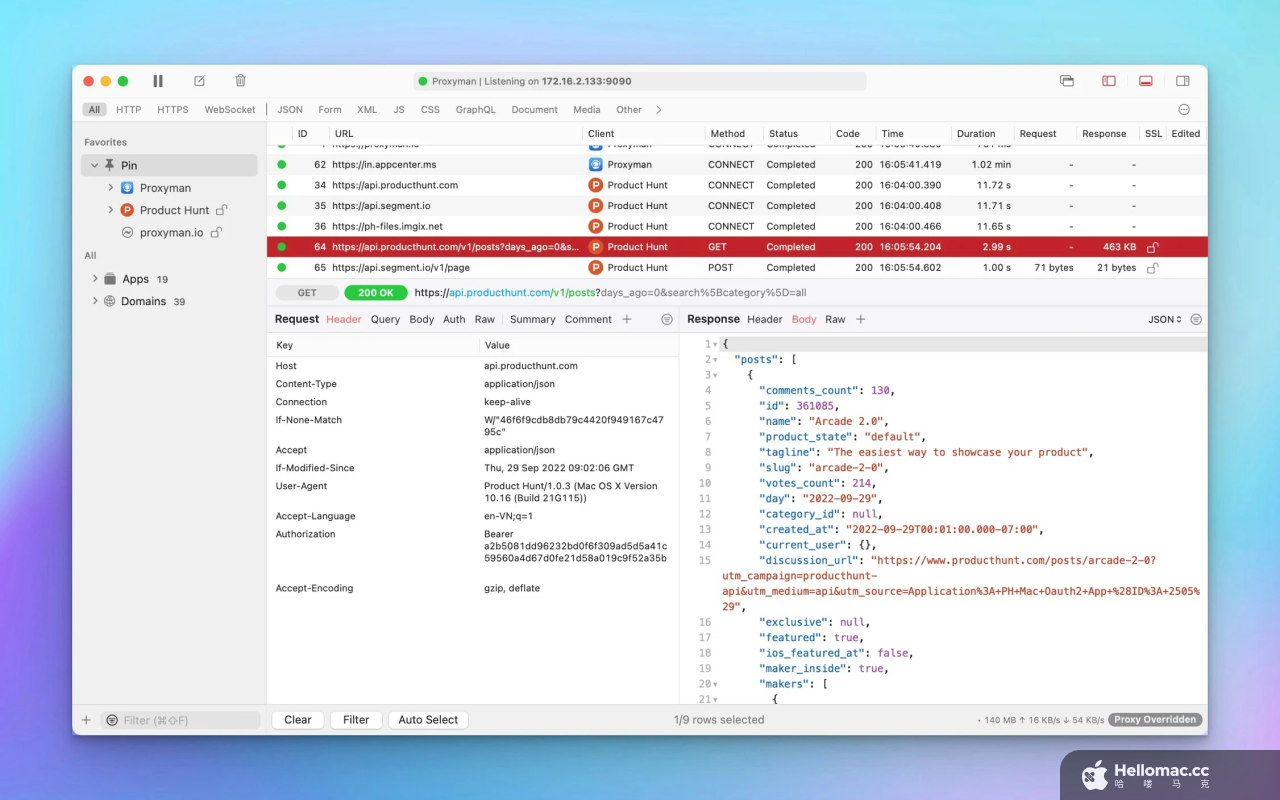
Task: Filter by JSON content type
Action: point(290,110)
